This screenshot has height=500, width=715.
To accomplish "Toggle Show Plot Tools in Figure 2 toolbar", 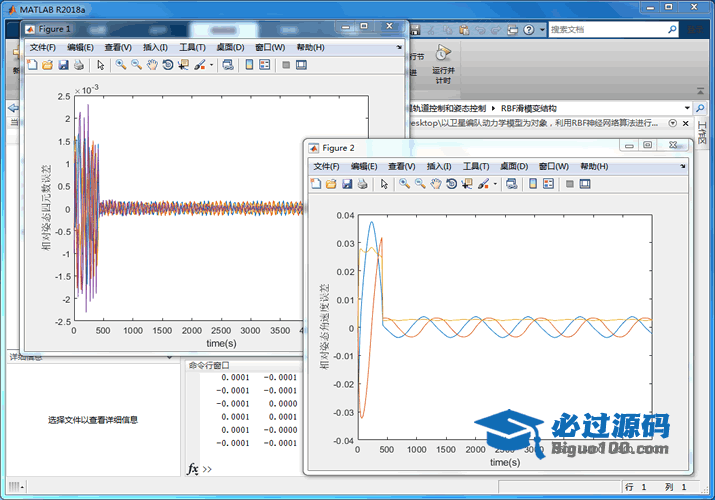I will click(x=586, y=184).
